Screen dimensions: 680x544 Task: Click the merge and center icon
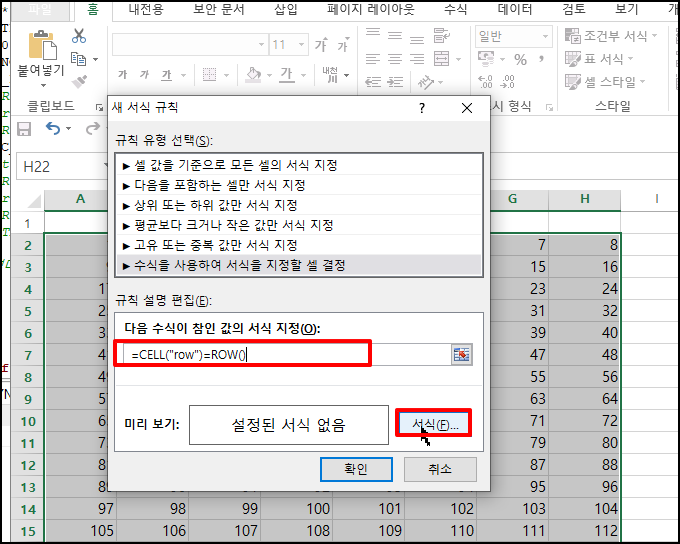tap(441, 59)
